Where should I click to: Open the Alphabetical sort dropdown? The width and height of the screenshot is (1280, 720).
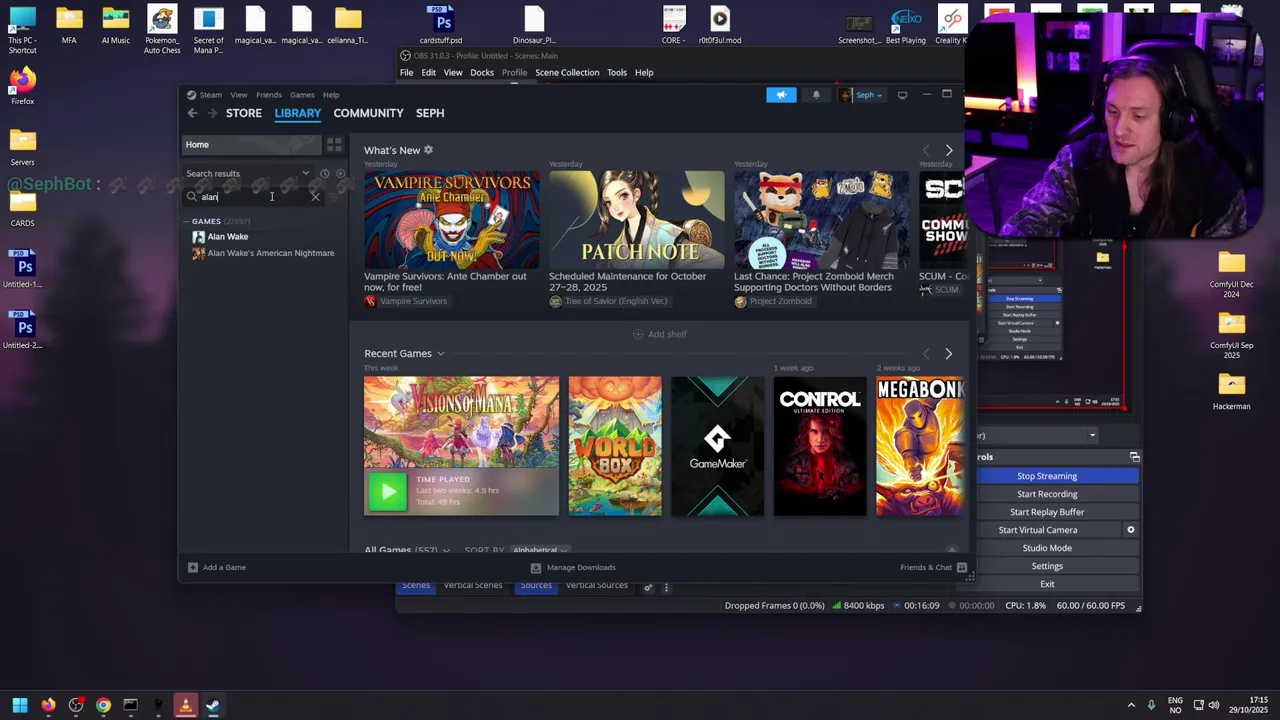tap(540, 550)
